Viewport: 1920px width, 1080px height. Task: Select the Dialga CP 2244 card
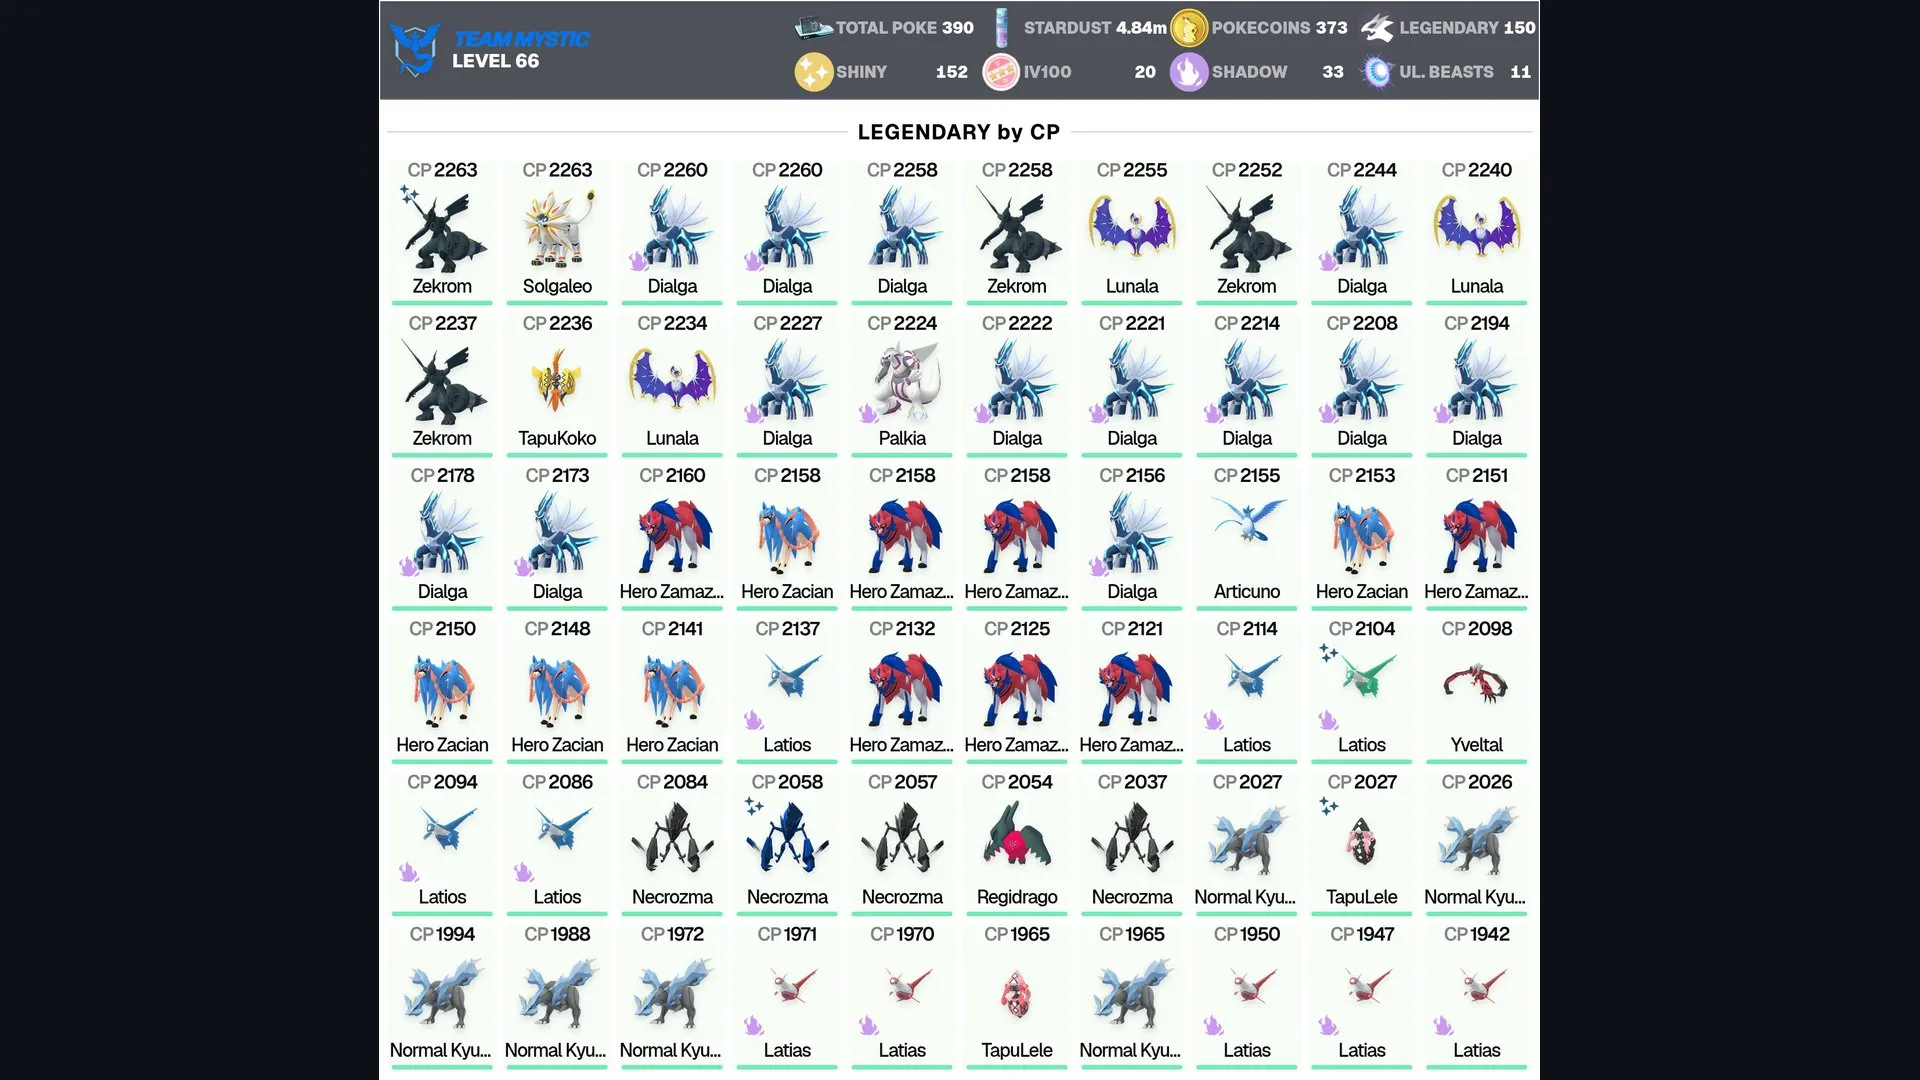[1362, 230]
